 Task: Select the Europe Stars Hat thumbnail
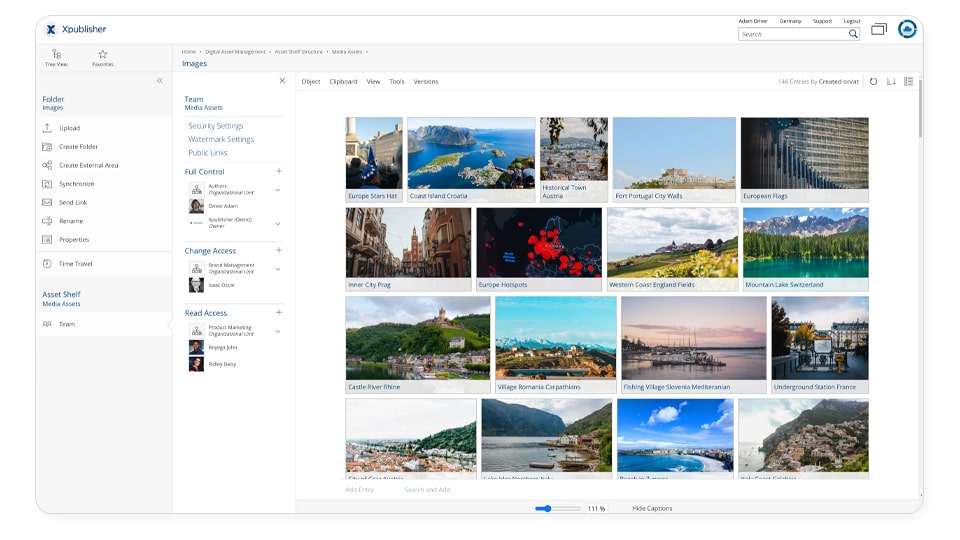[x=374, y=160]
